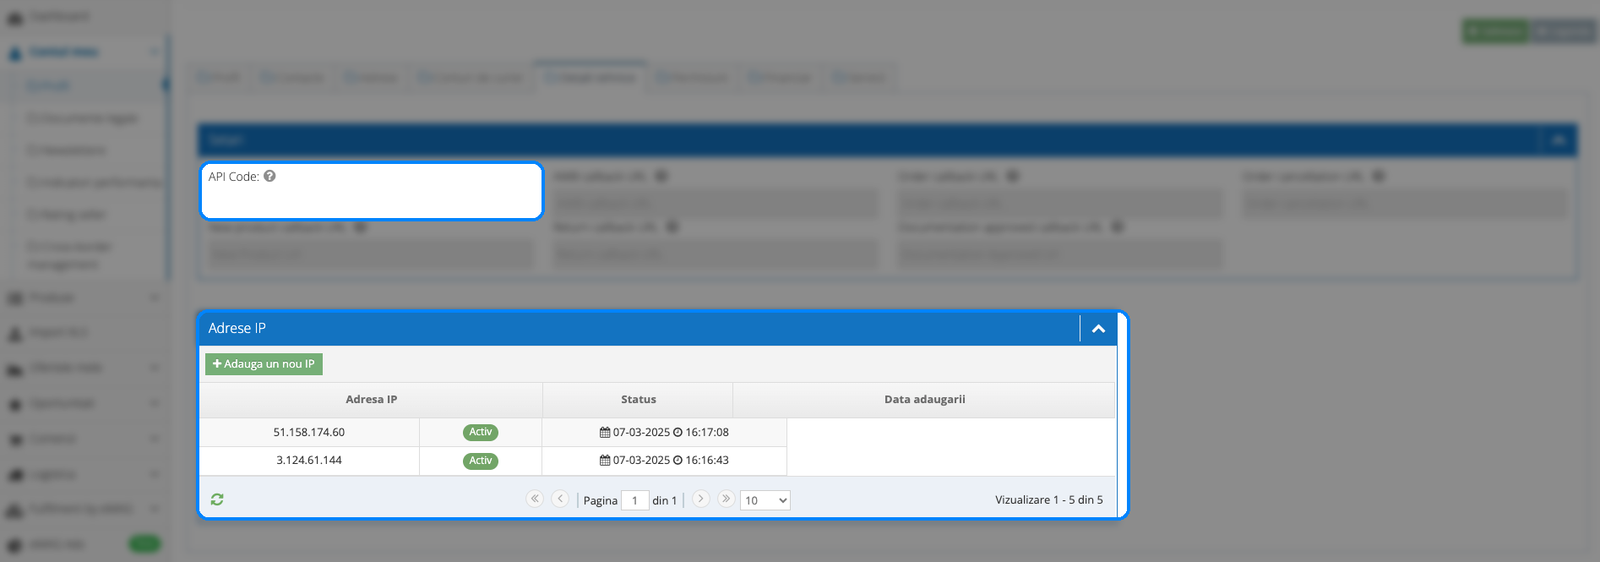This screenshot has height=562, width=1600.
Task: Select the 3.124.61.144 IP address cell
Action: (309, 460)
